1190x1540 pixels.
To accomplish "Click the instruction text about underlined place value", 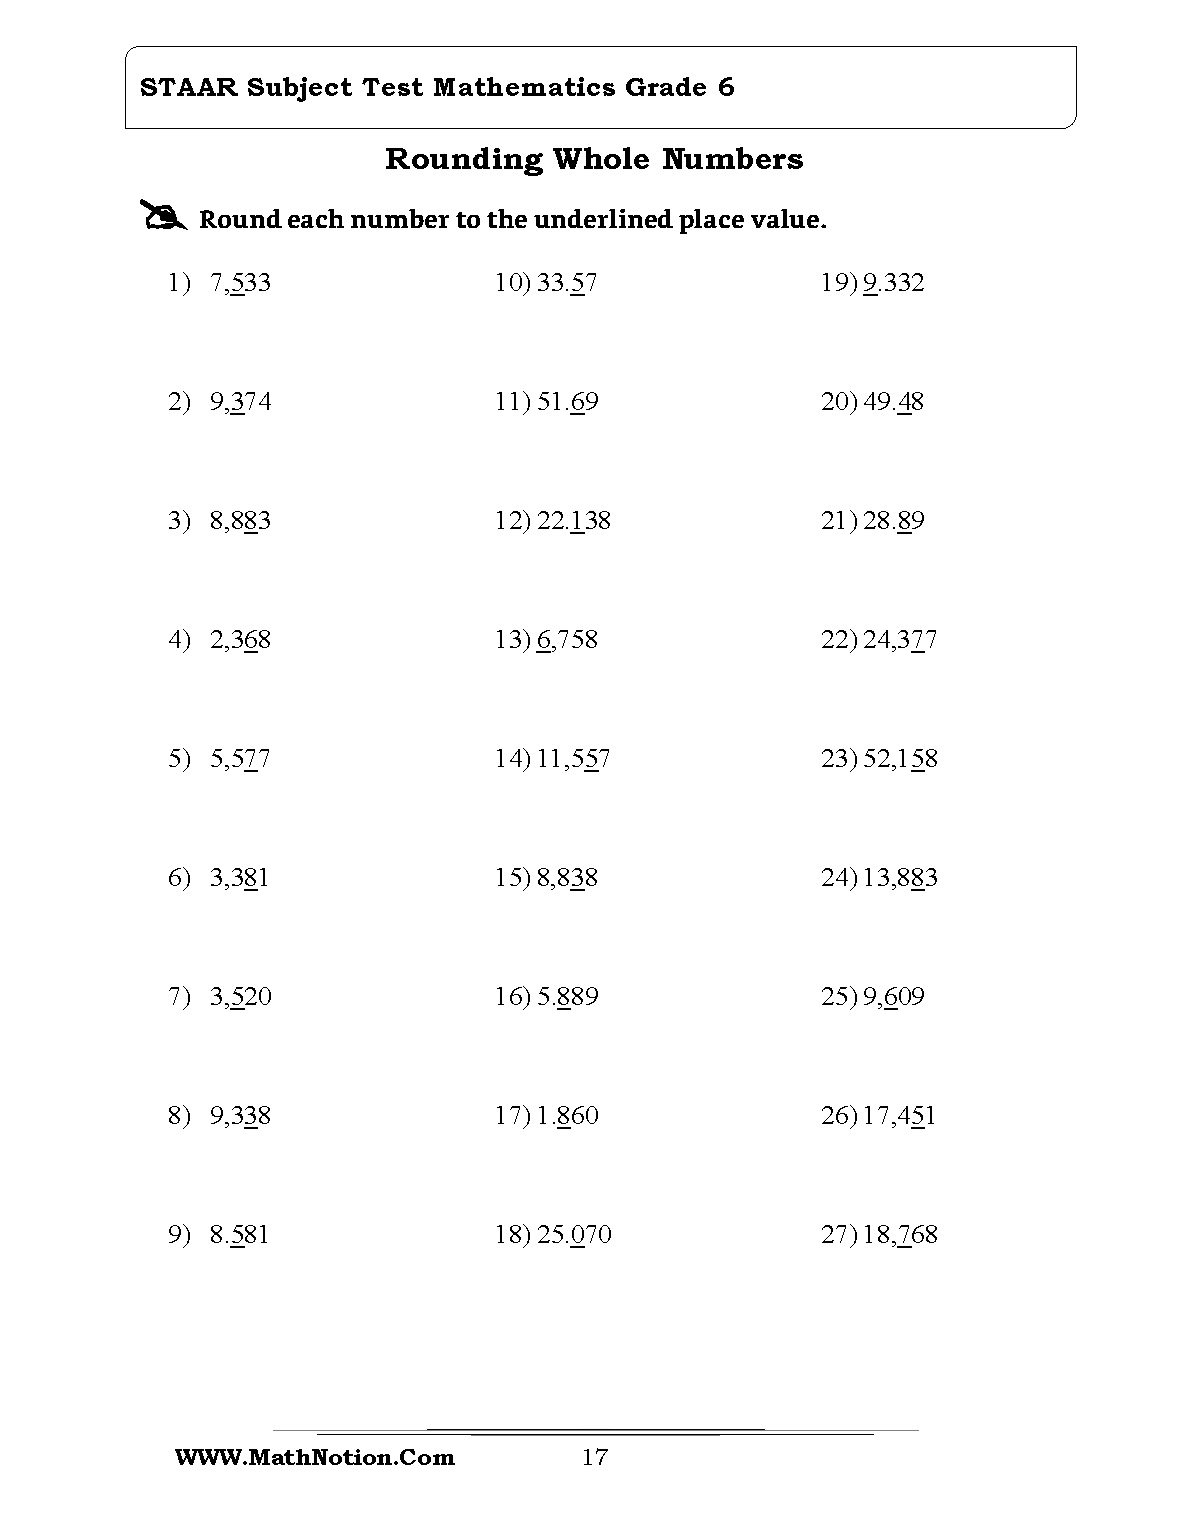I will pyautogui.click(x=513, y=220).
